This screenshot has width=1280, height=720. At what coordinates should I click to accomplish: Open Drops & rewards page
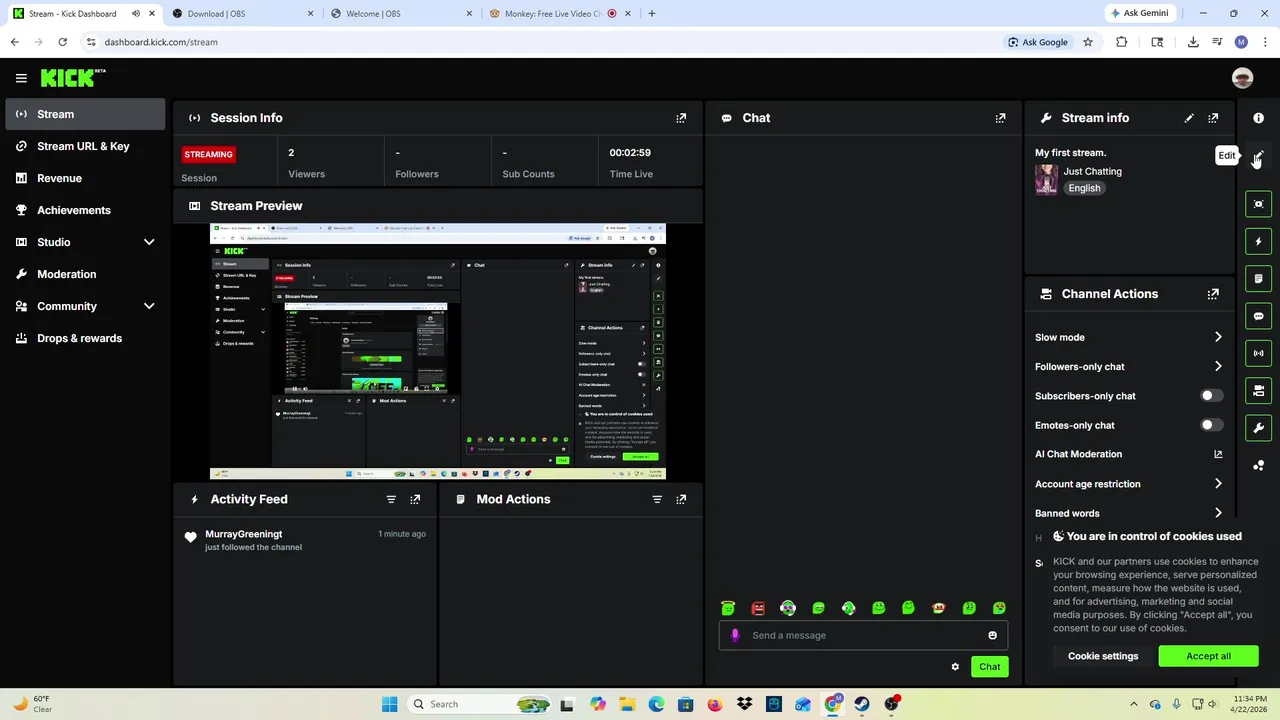tap(85, 338)
